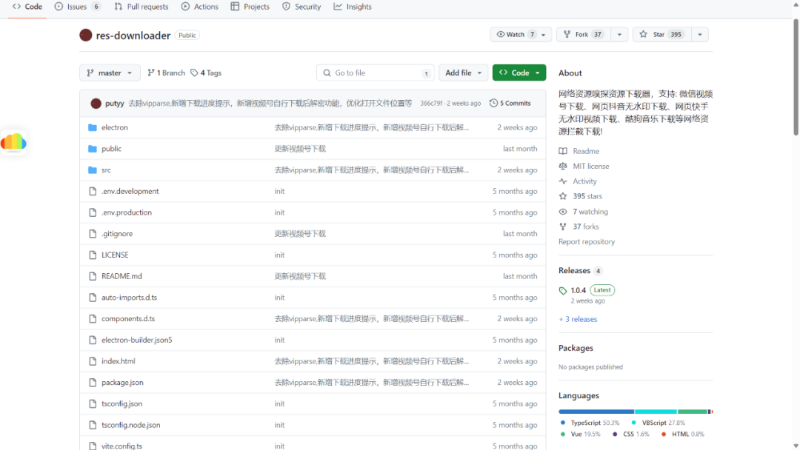The image size is (800, 450).
Task: Open index.html file
Action: pos(118,361)
